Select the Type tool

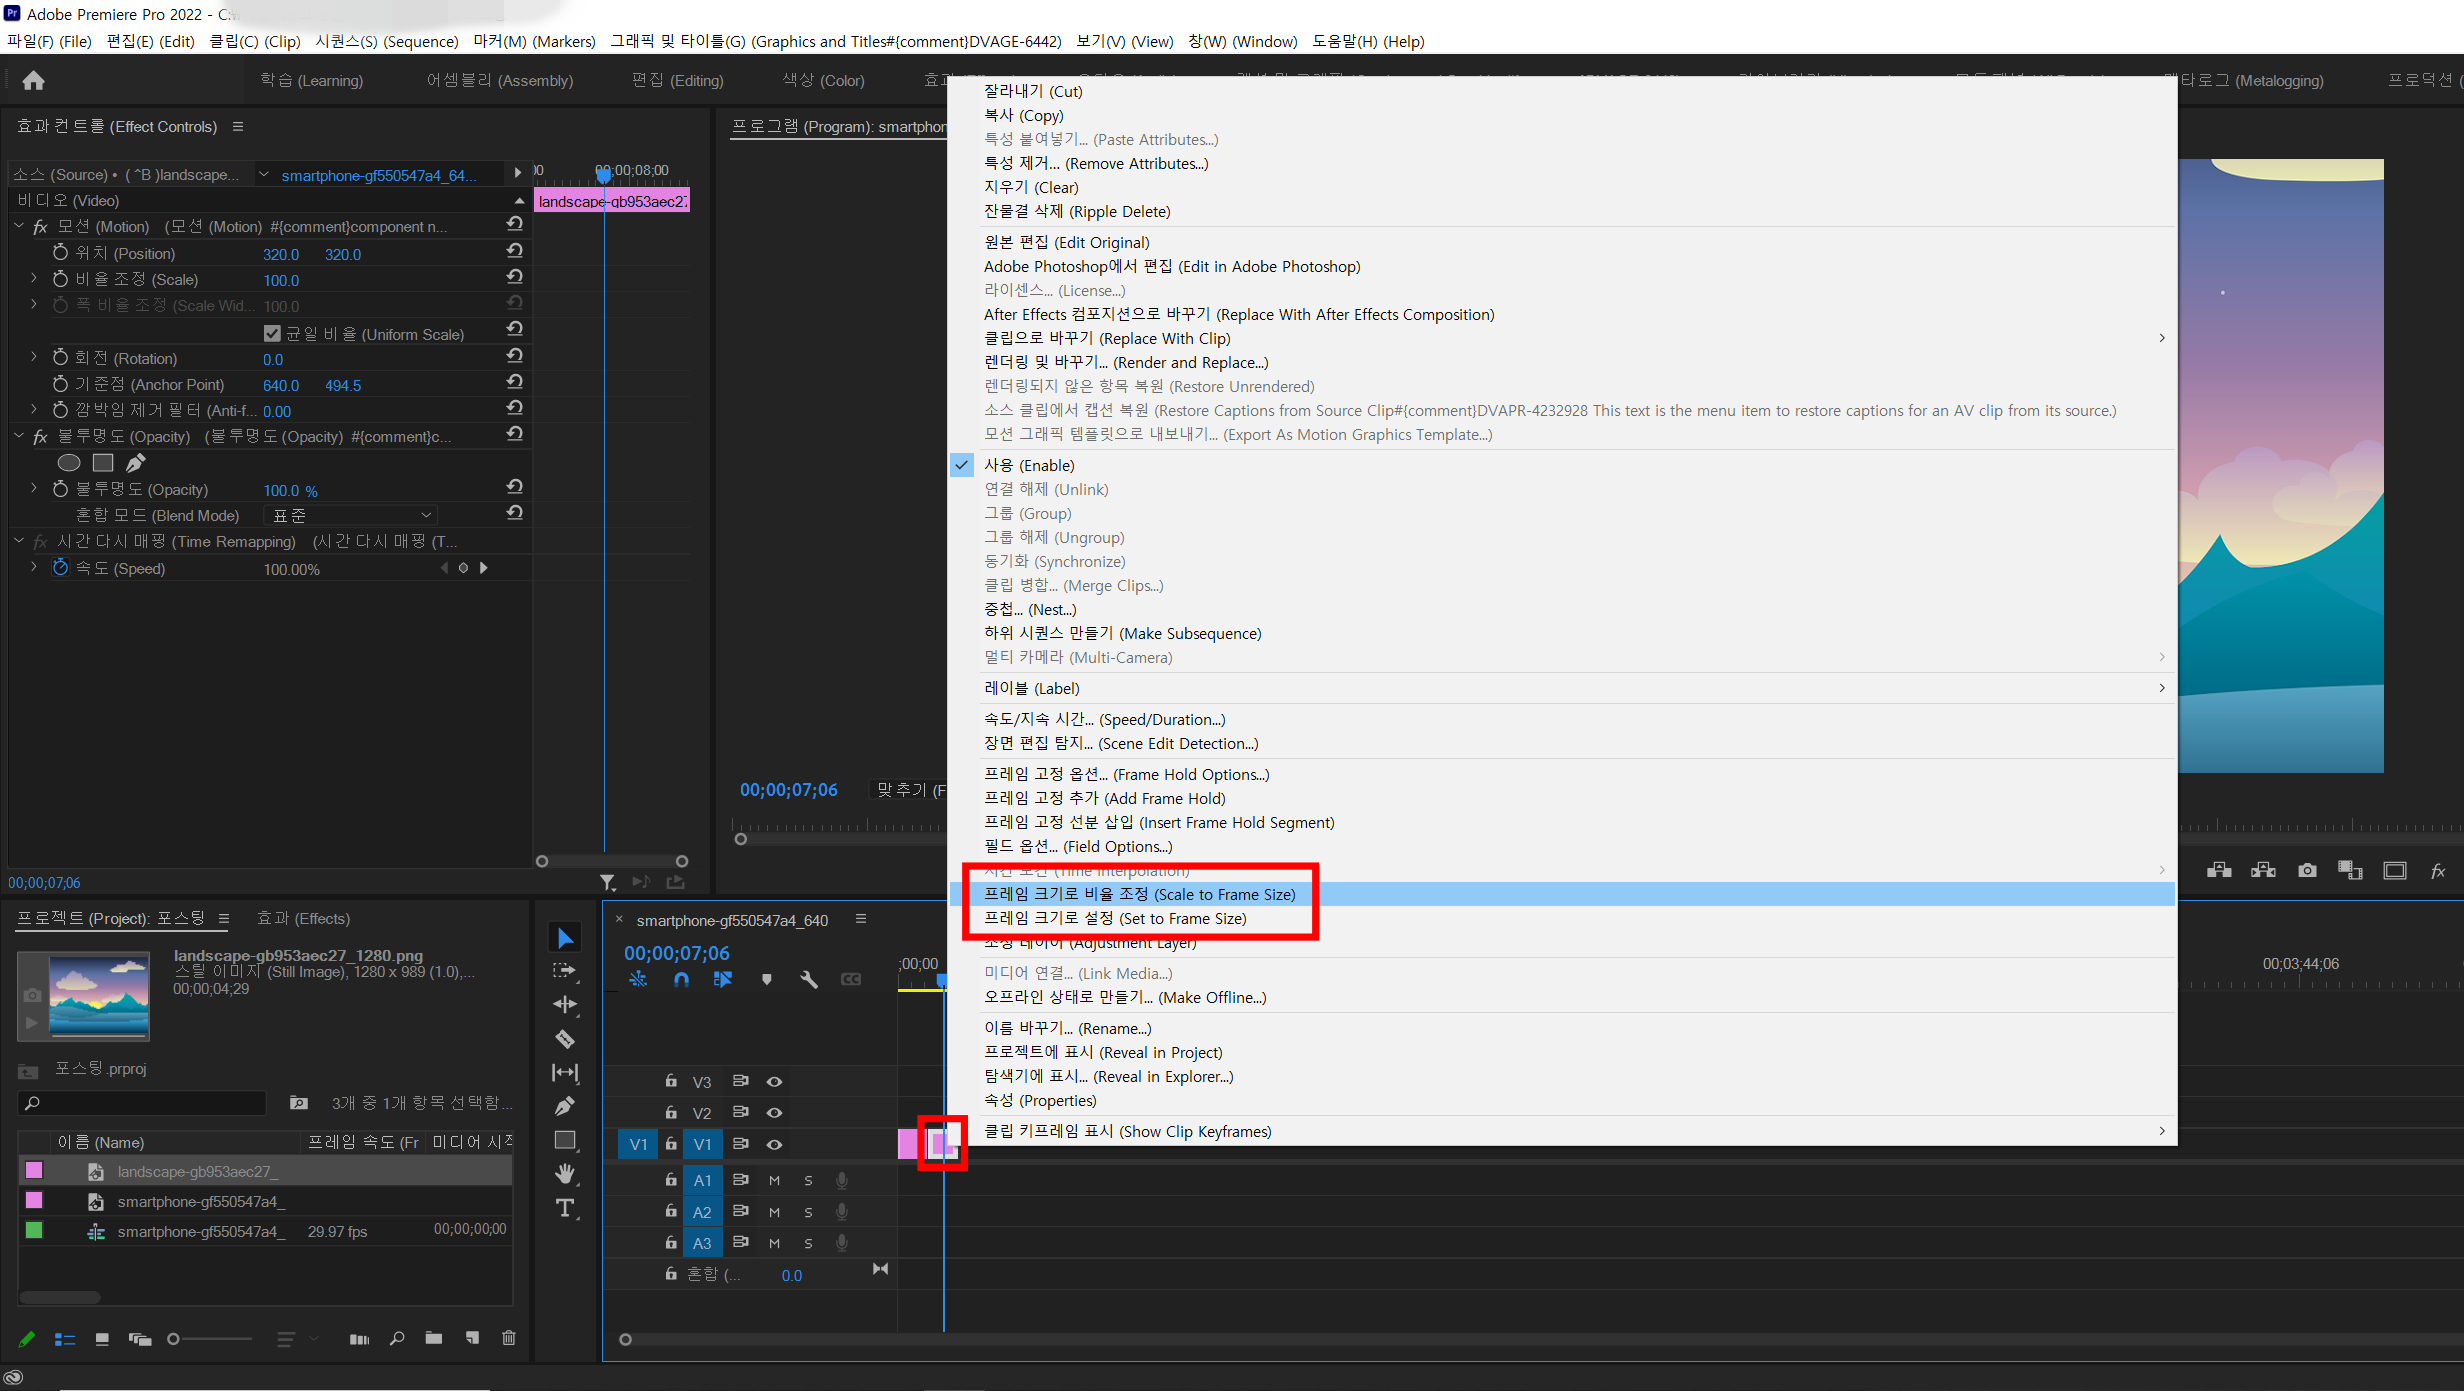pyautogui.click(x=565, y=1208)
